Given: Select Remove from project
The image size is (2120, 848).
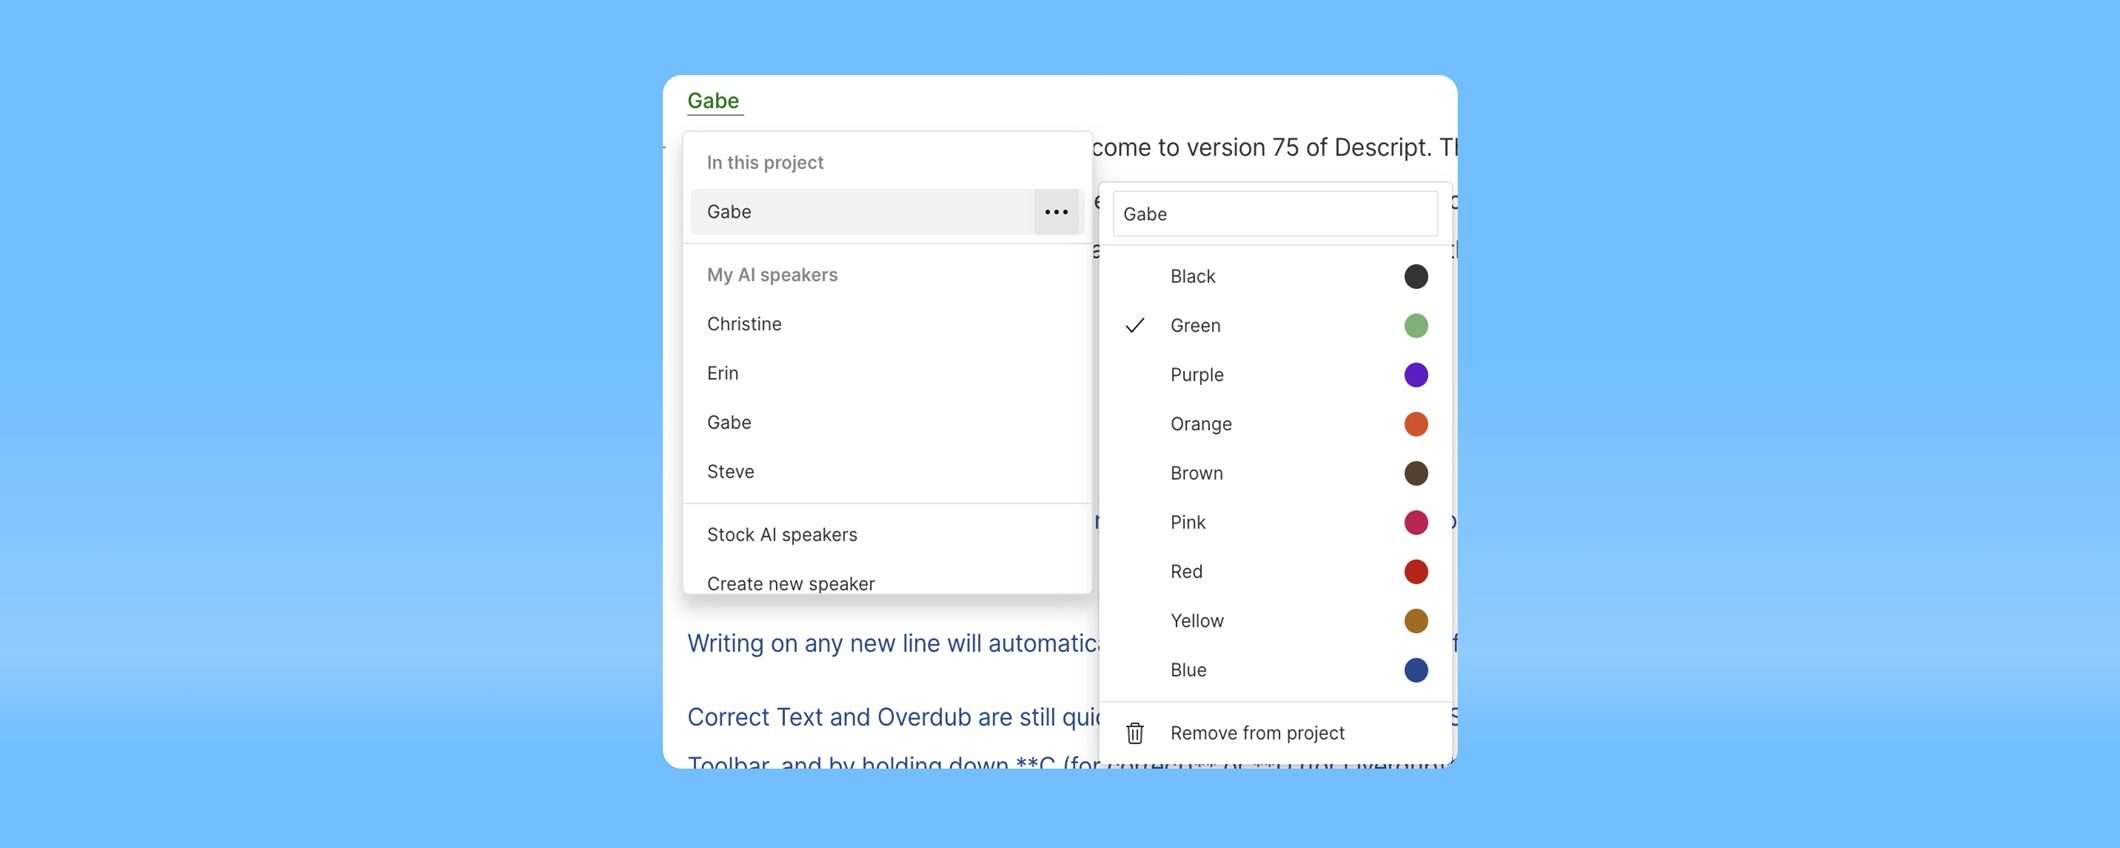Looking at the screenshot, I should [x=1257, y=733].
